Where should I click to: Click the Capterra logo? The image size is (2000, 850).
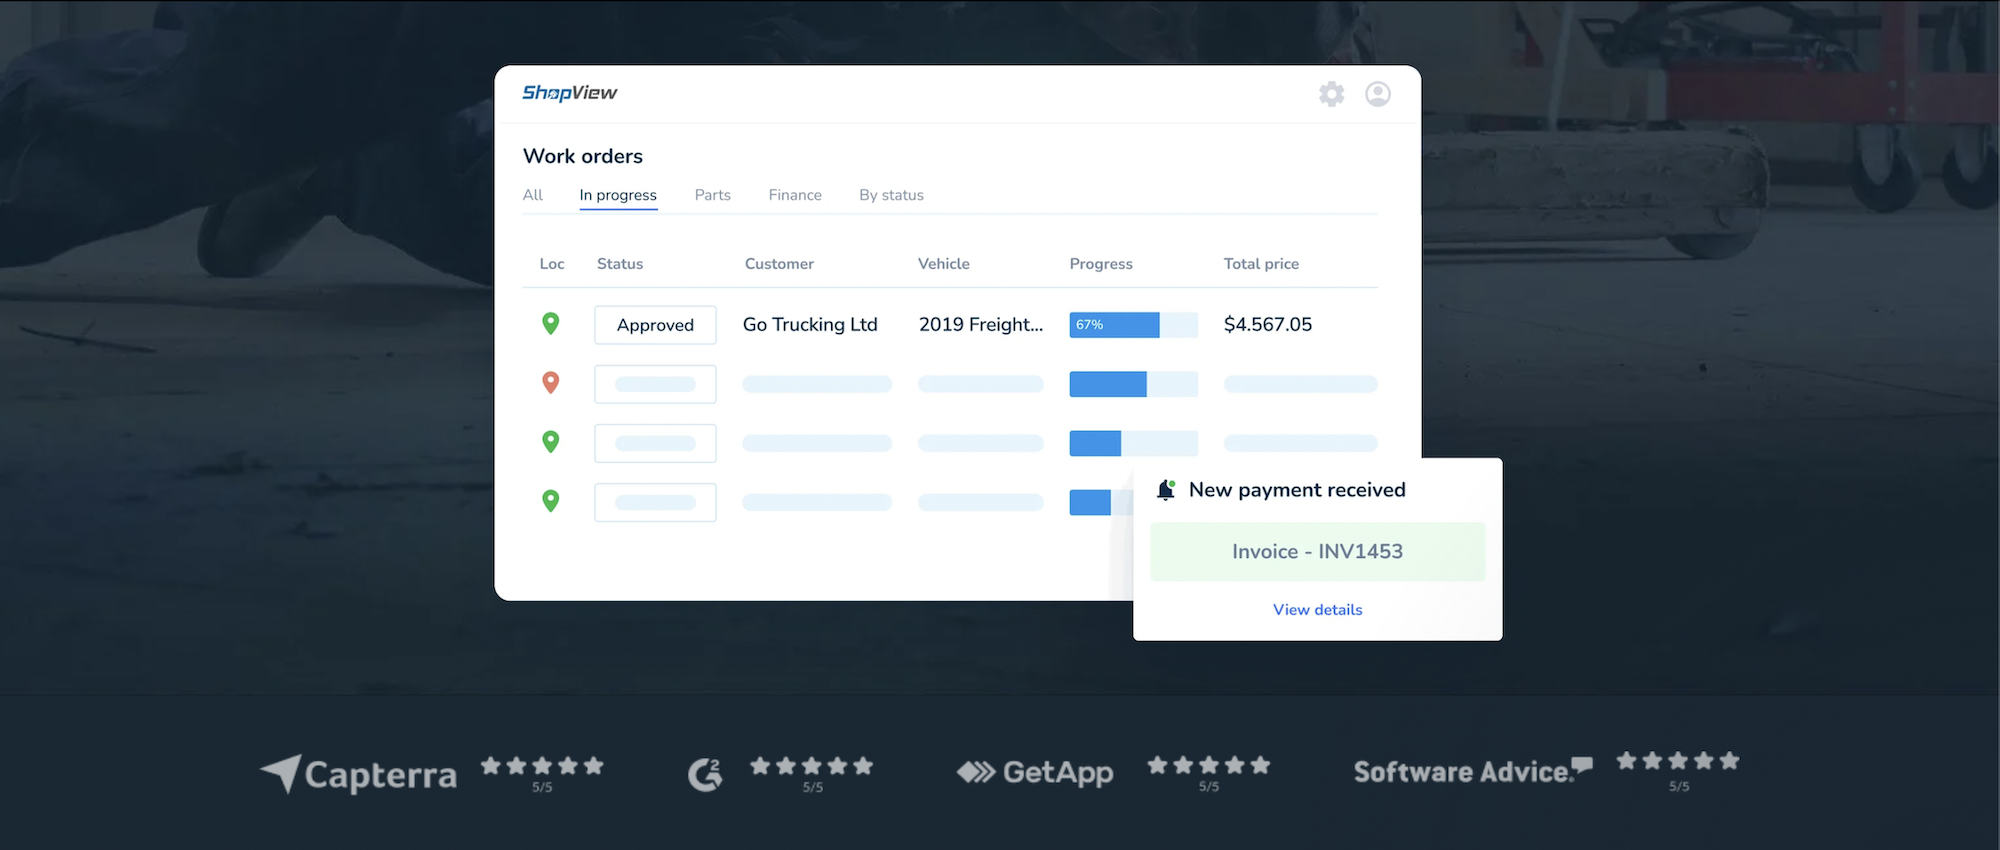click(x=359, y=774)
